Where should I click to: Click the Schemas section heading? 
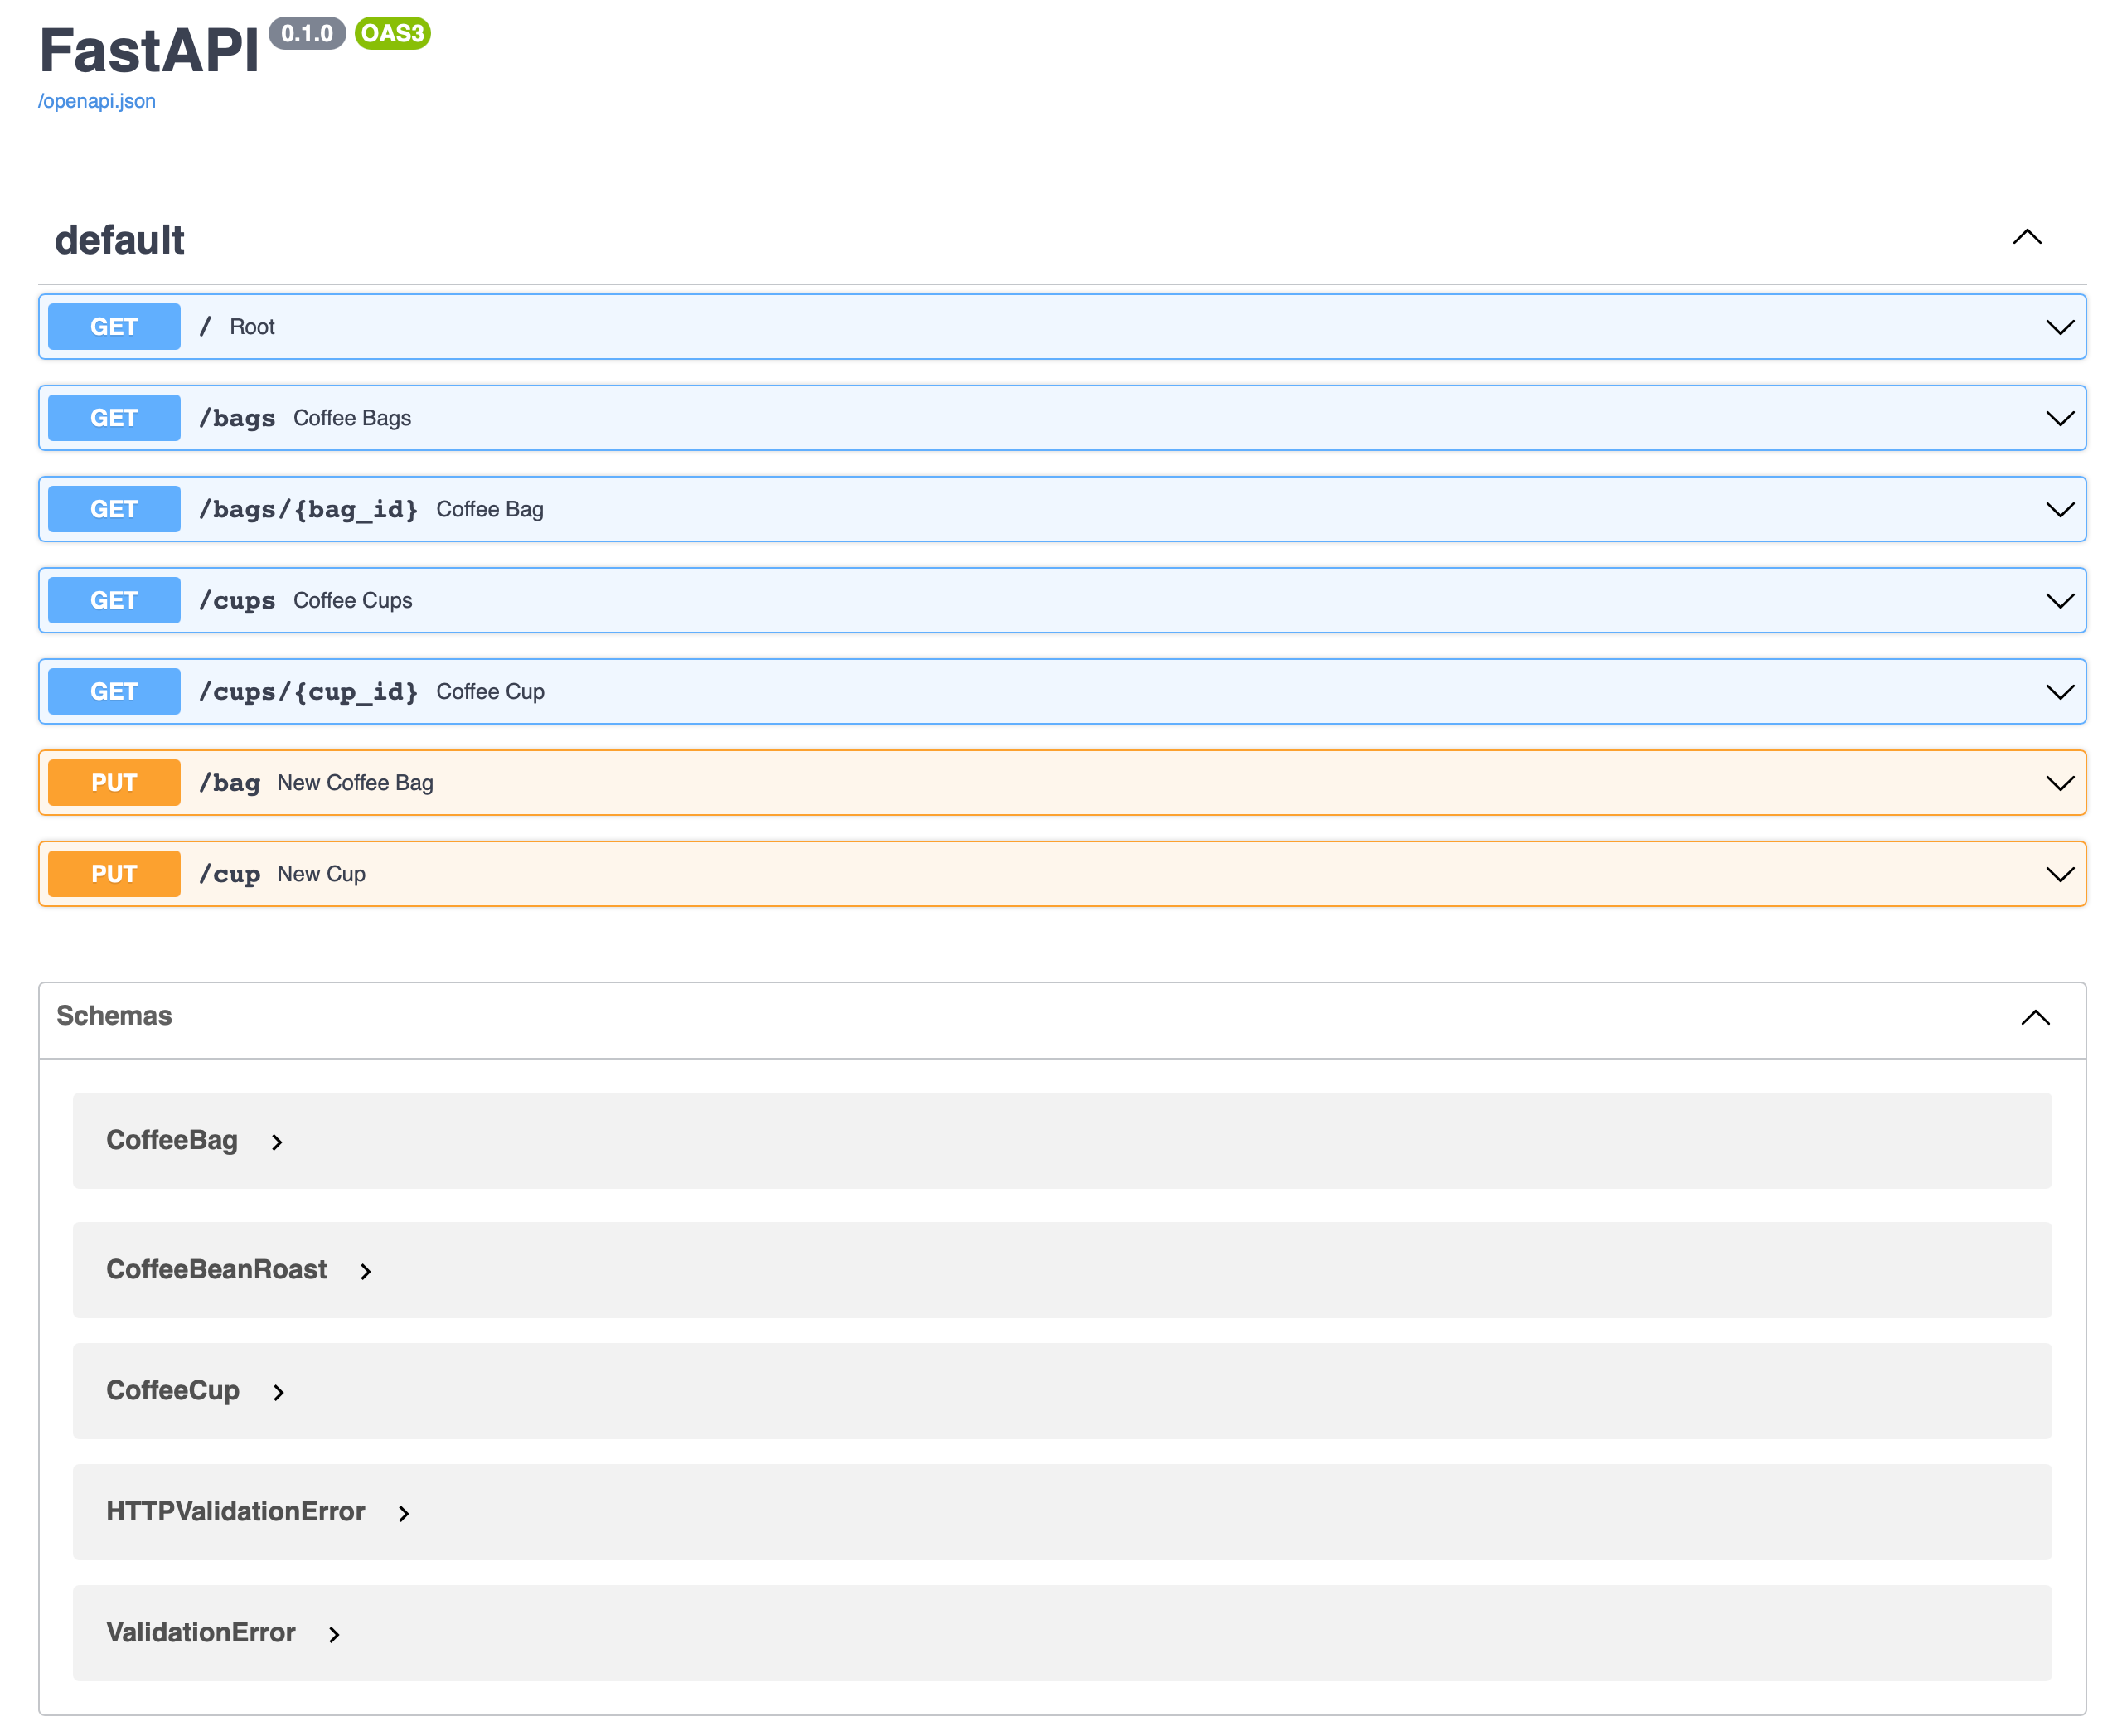(114, 1016)
